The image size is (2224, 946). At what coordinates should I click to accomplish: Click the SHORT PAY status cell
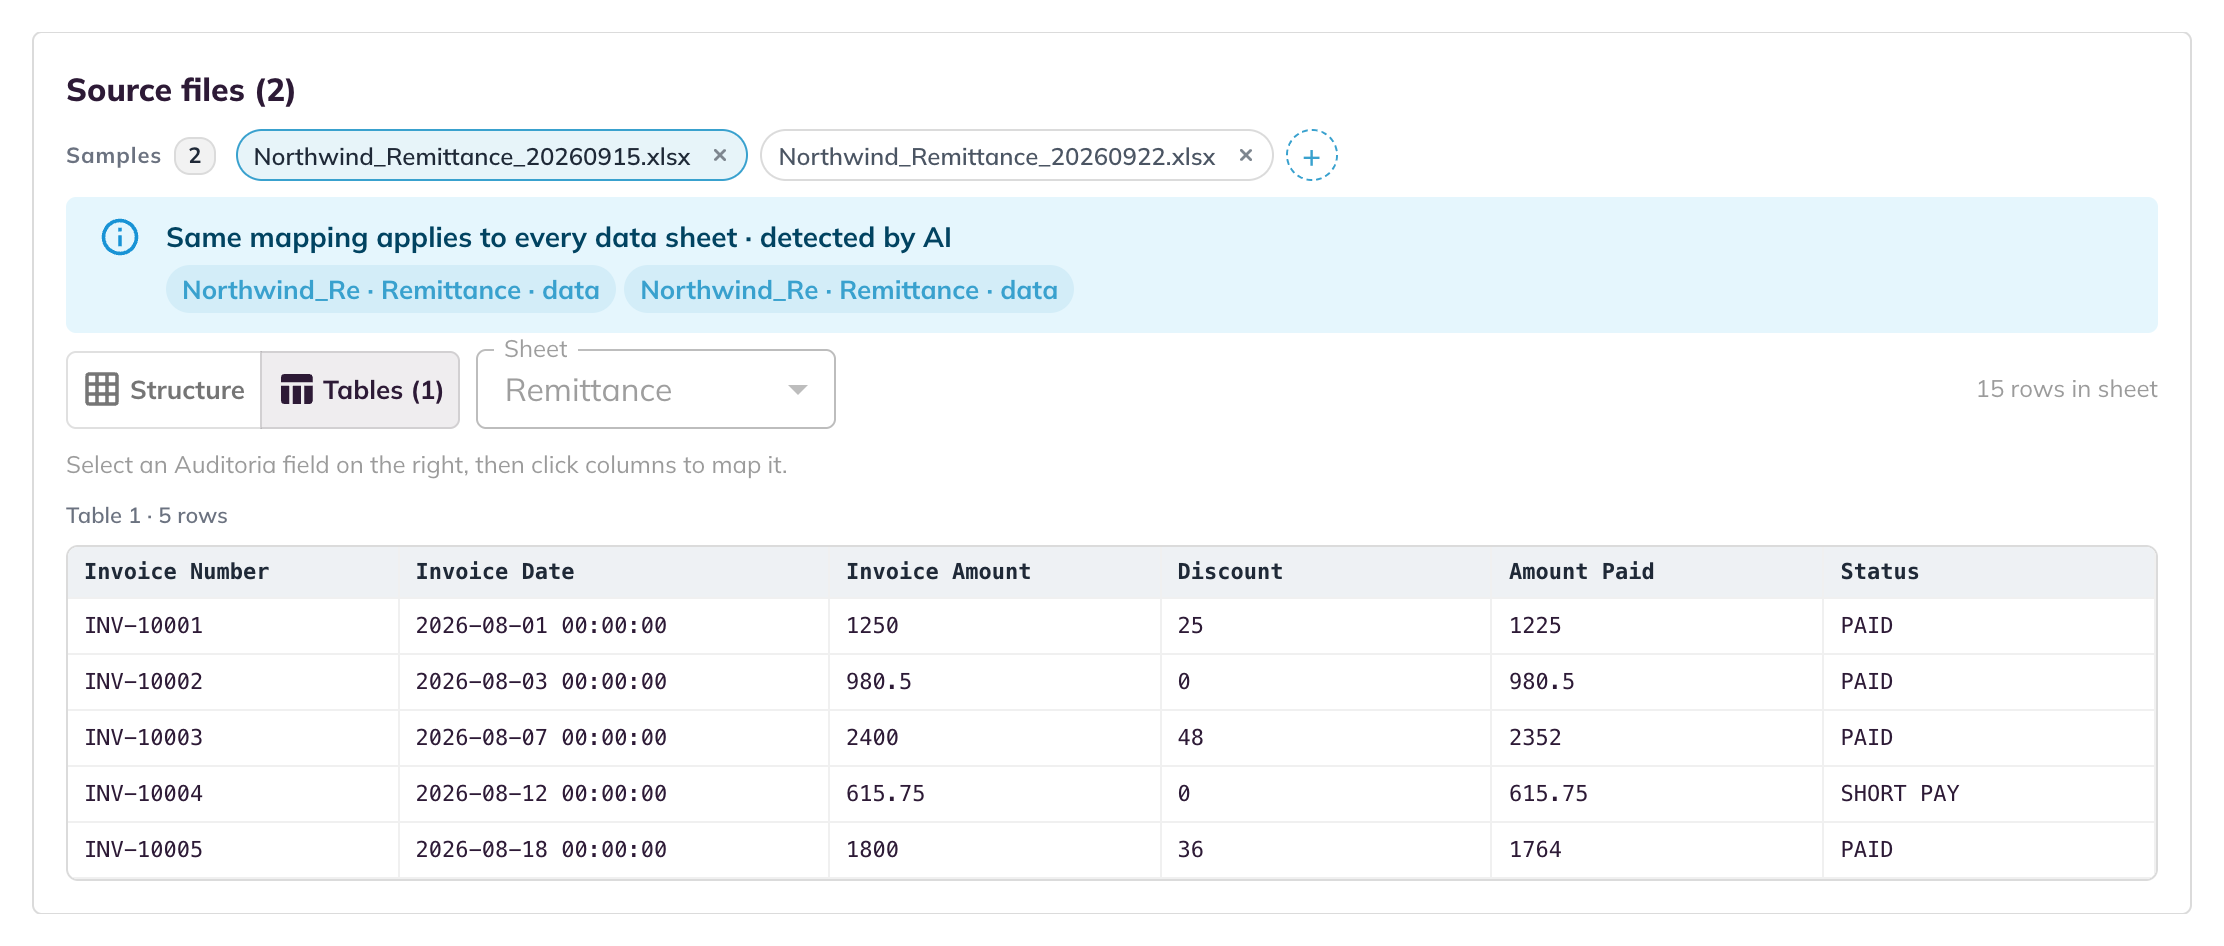1989,794
